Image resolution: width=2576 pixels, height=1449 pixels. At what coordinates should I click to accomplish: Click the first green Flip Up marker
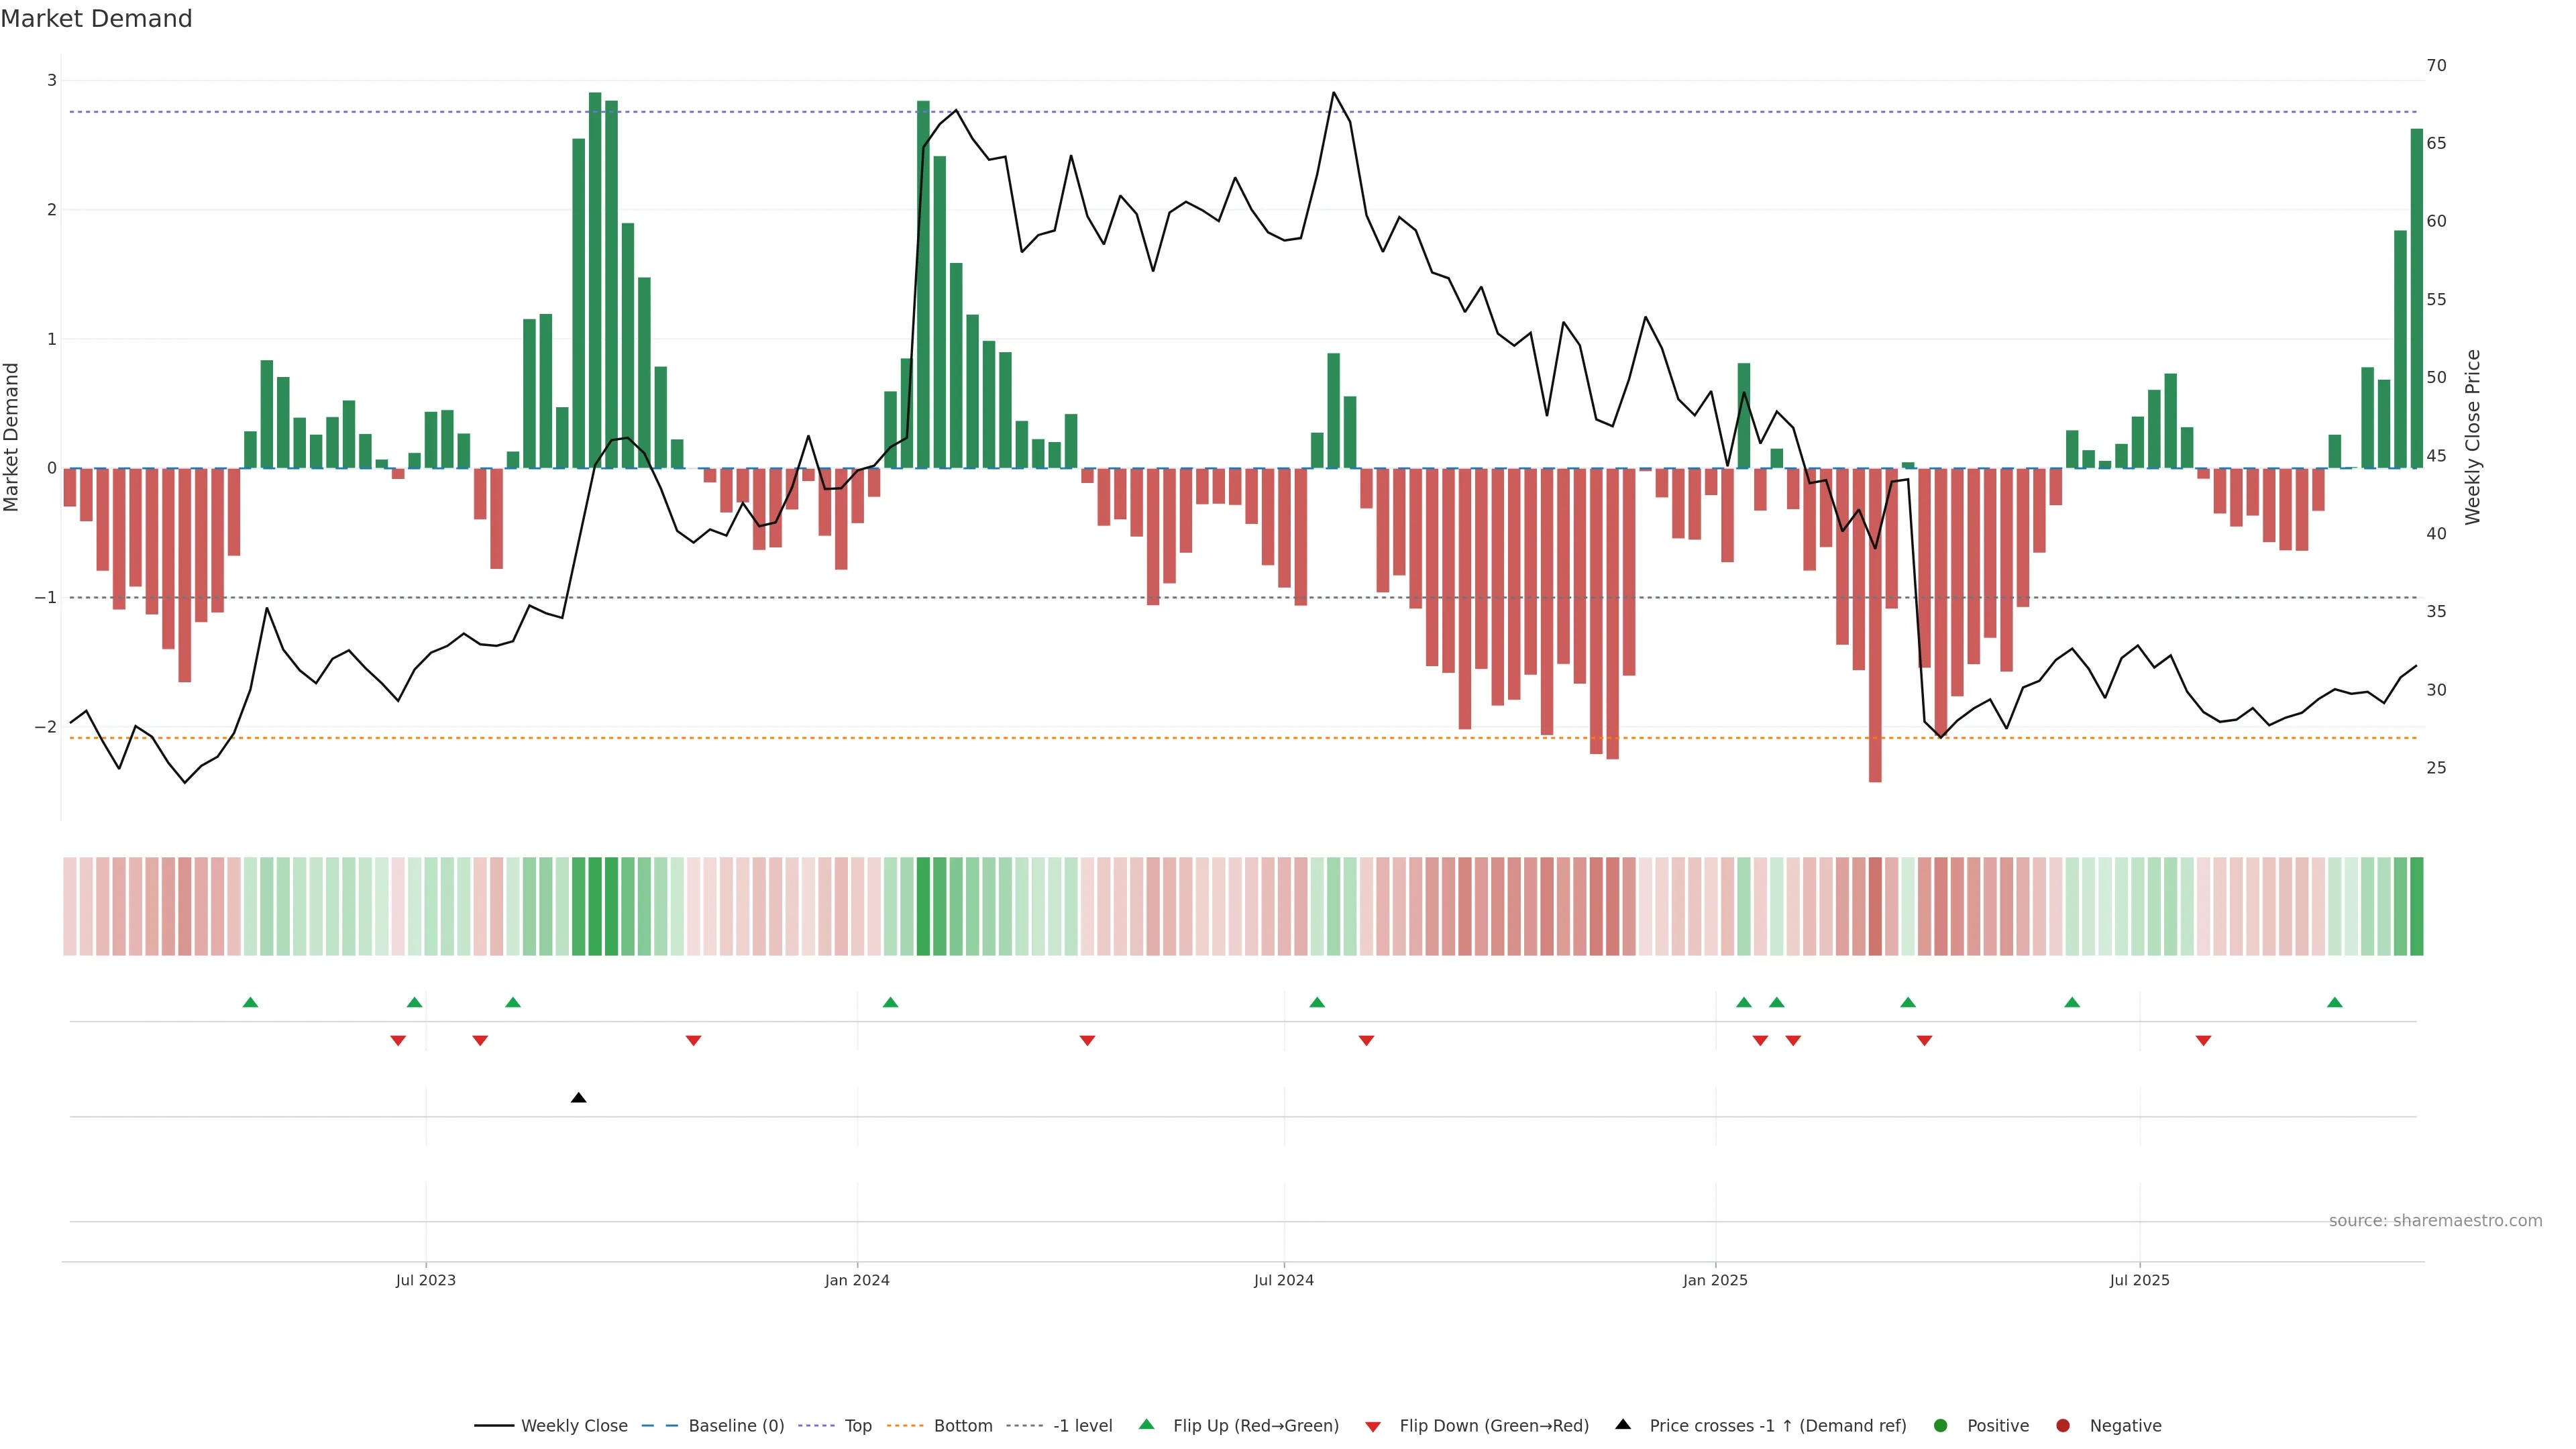pyautogui.click(x=250, y=1002)
